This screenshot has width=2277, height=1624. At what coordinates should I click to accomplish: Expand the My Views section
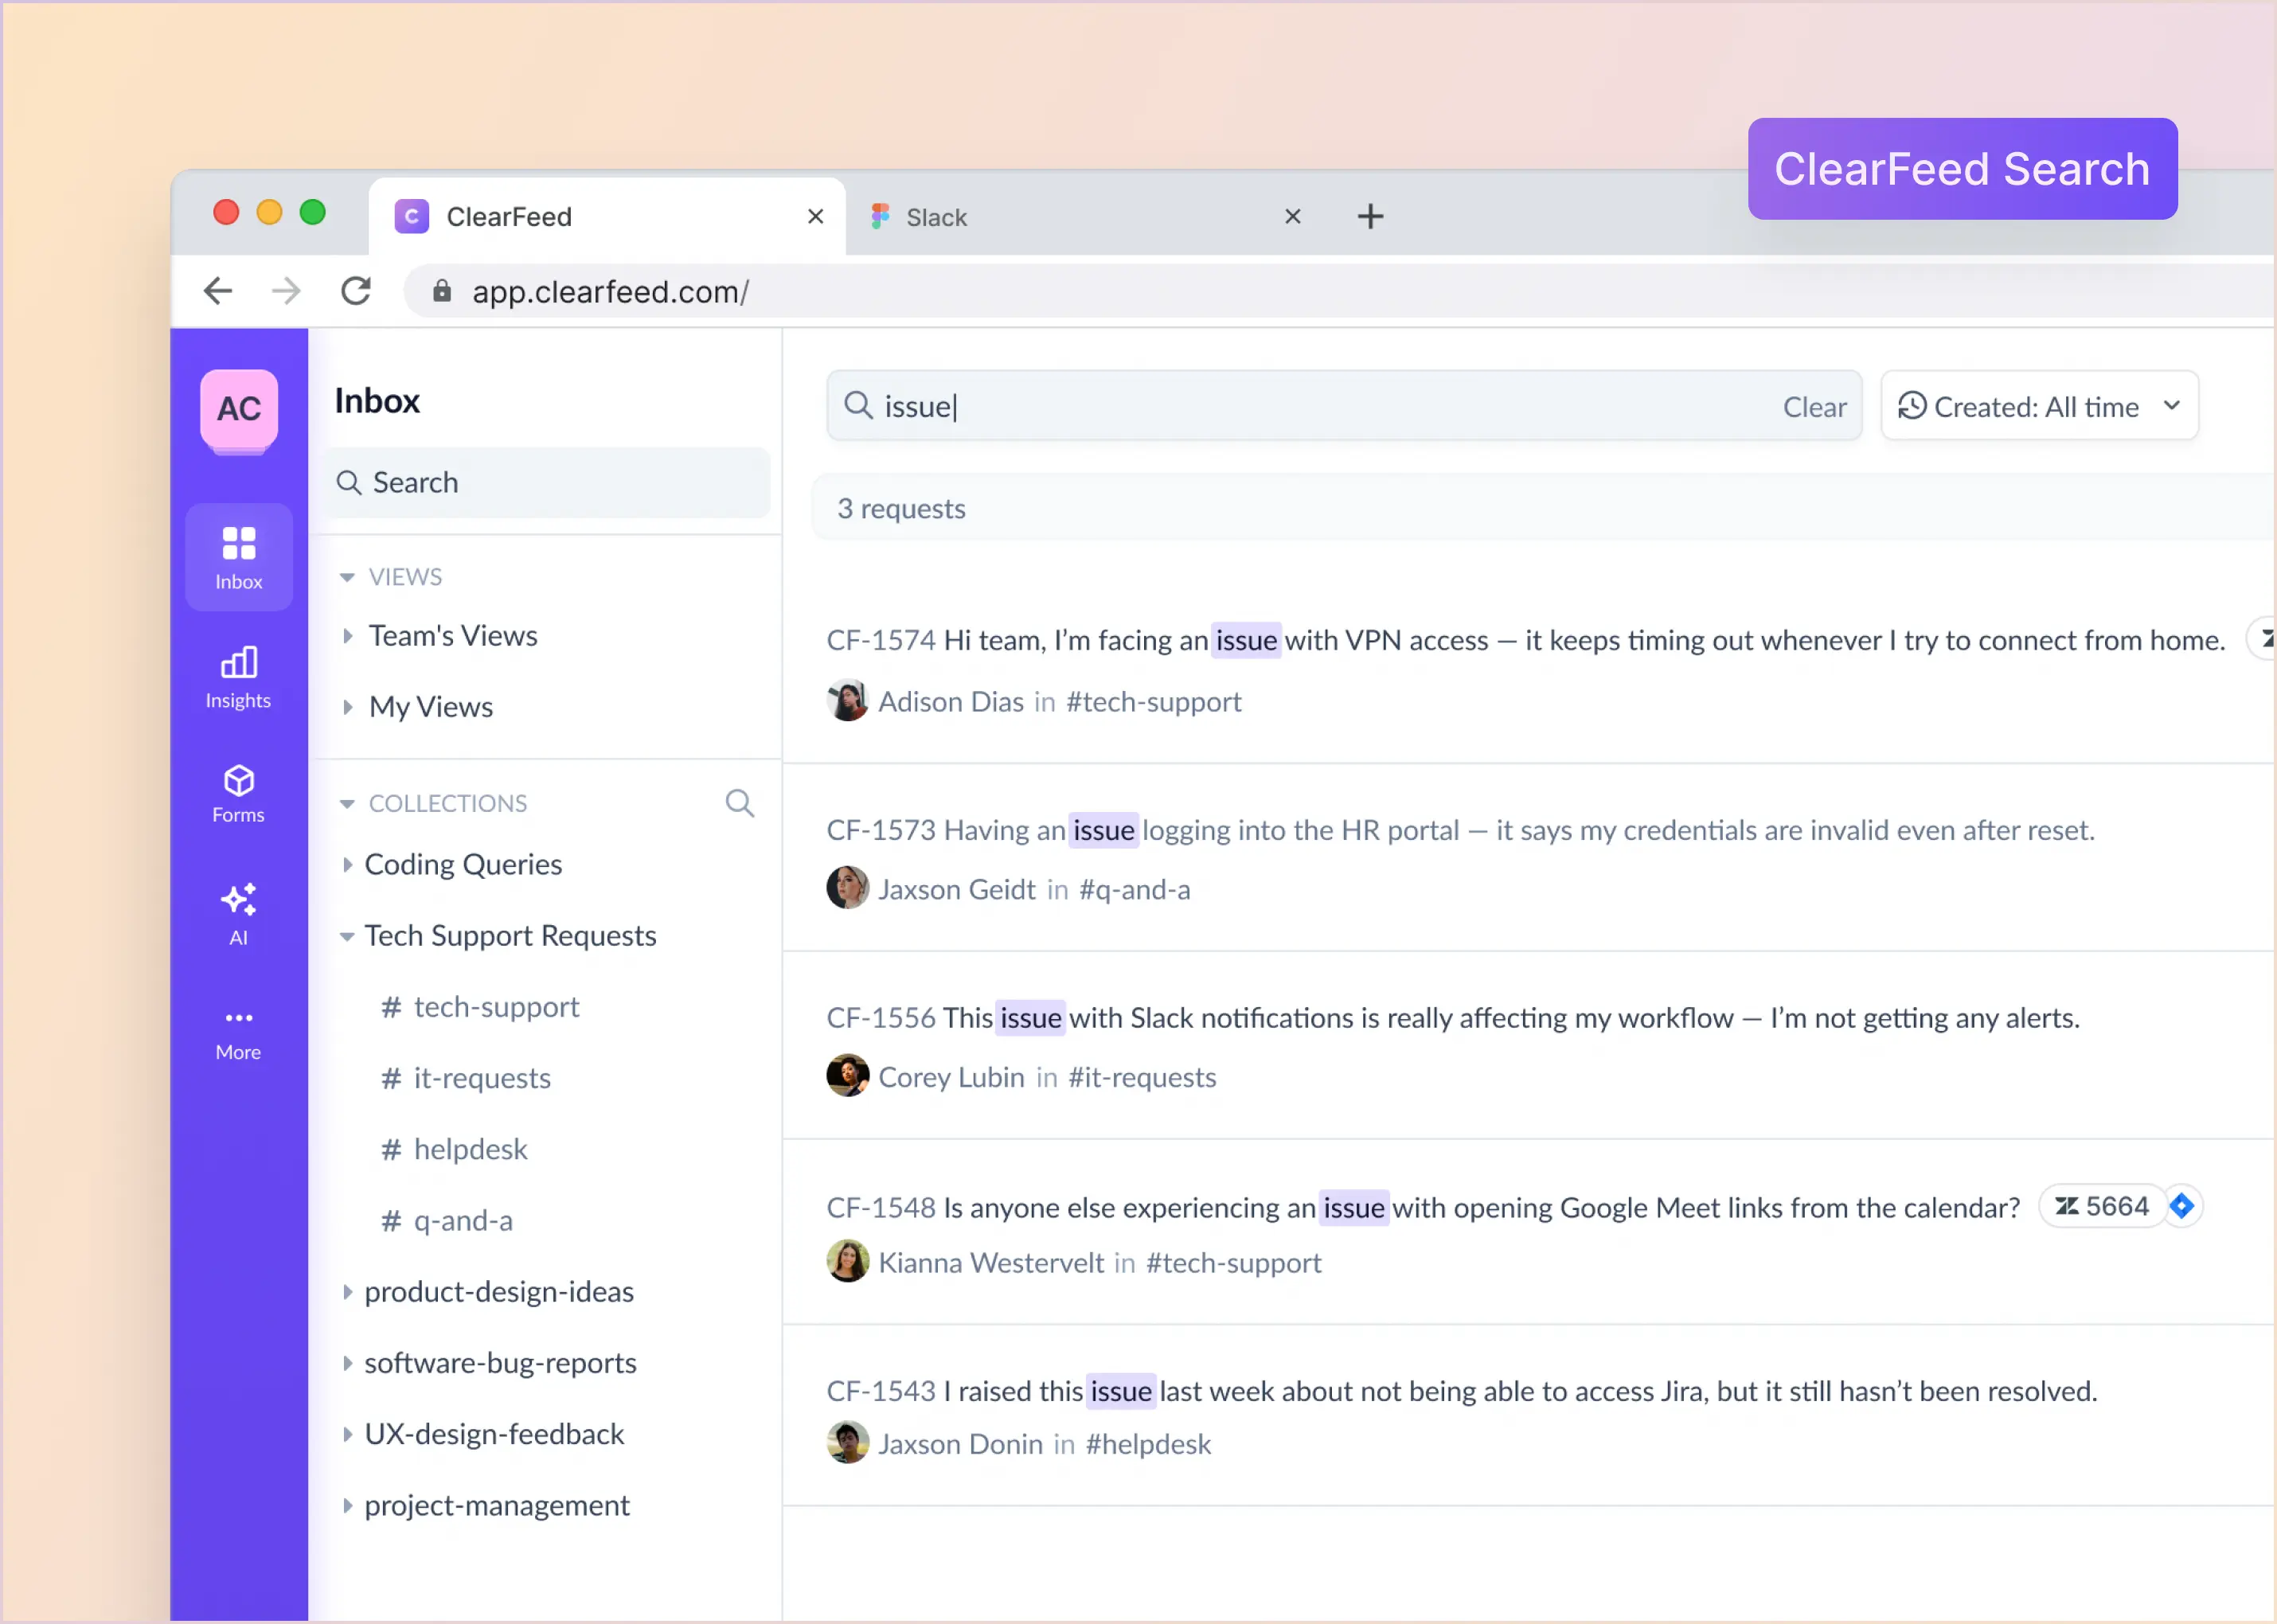(x=430, y=707)
